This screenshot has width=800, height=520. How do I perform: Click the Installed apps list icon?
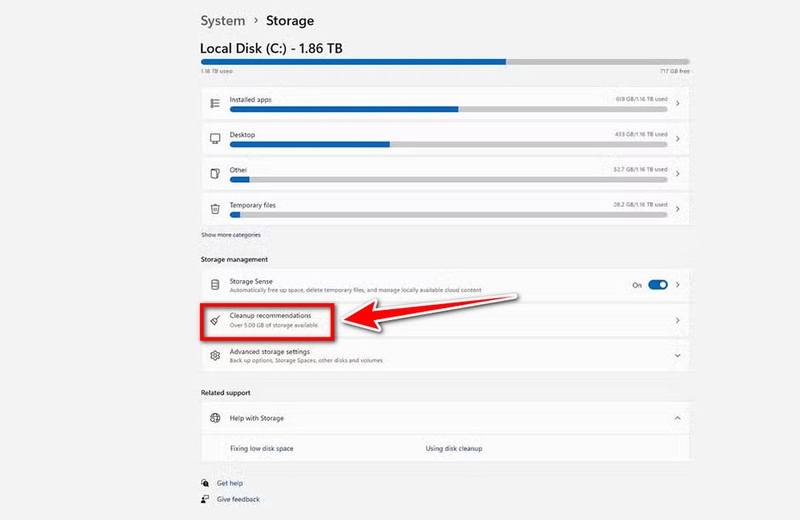pos(215,103)
